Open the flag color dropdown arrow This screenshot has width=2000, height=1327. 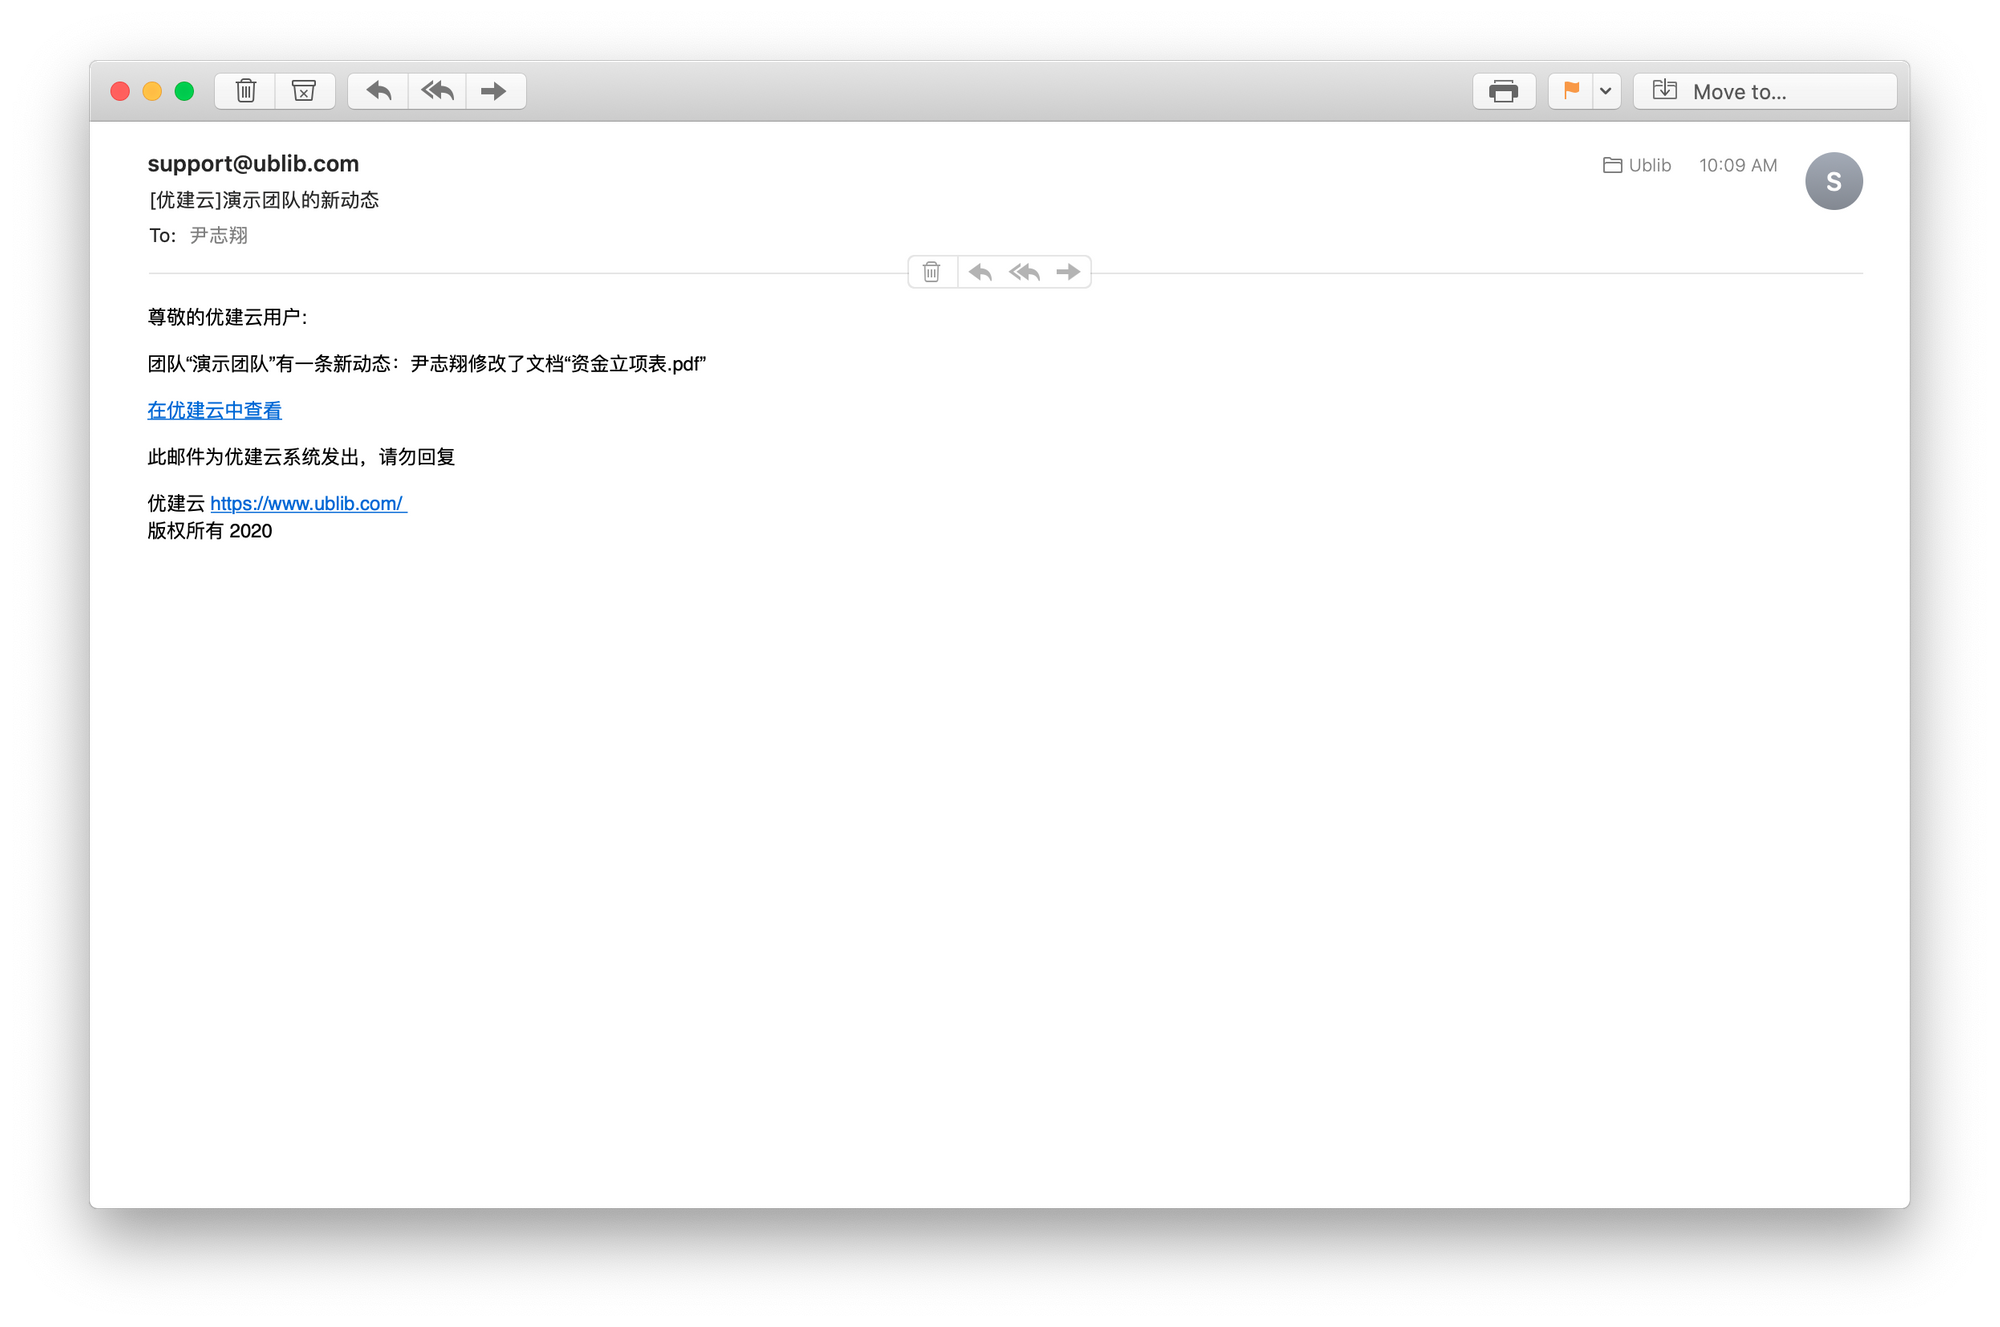tap(1605, 91)
